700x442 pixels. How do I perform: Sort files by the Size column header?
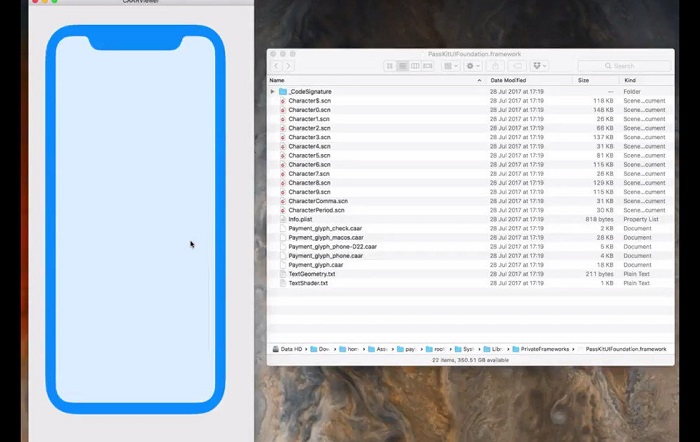coord(595,80)
